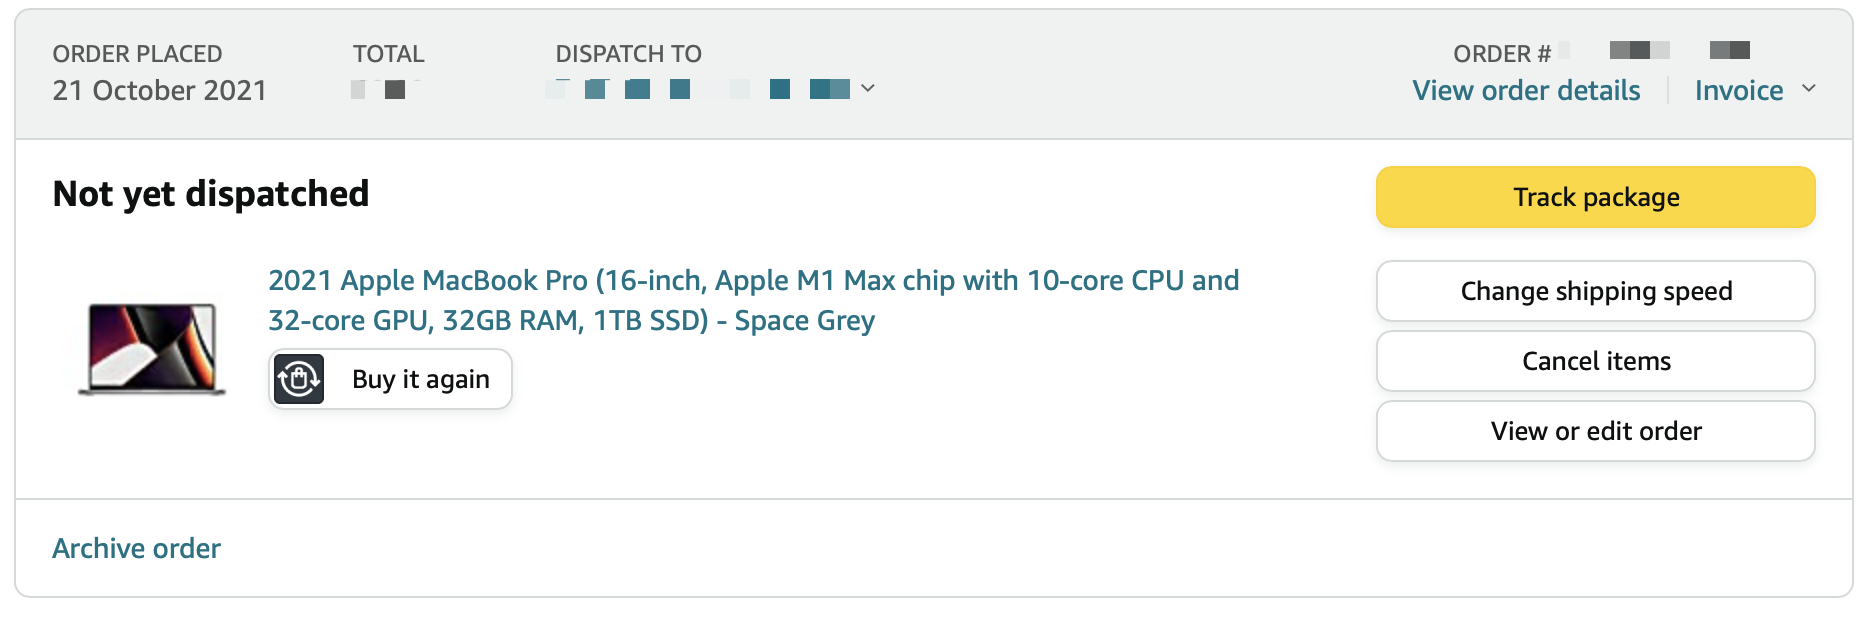The height and width of the screenshot is (618, 1876).
Task: Open View or edit order
Action: pyautogui.click(x=1595, y=431)
